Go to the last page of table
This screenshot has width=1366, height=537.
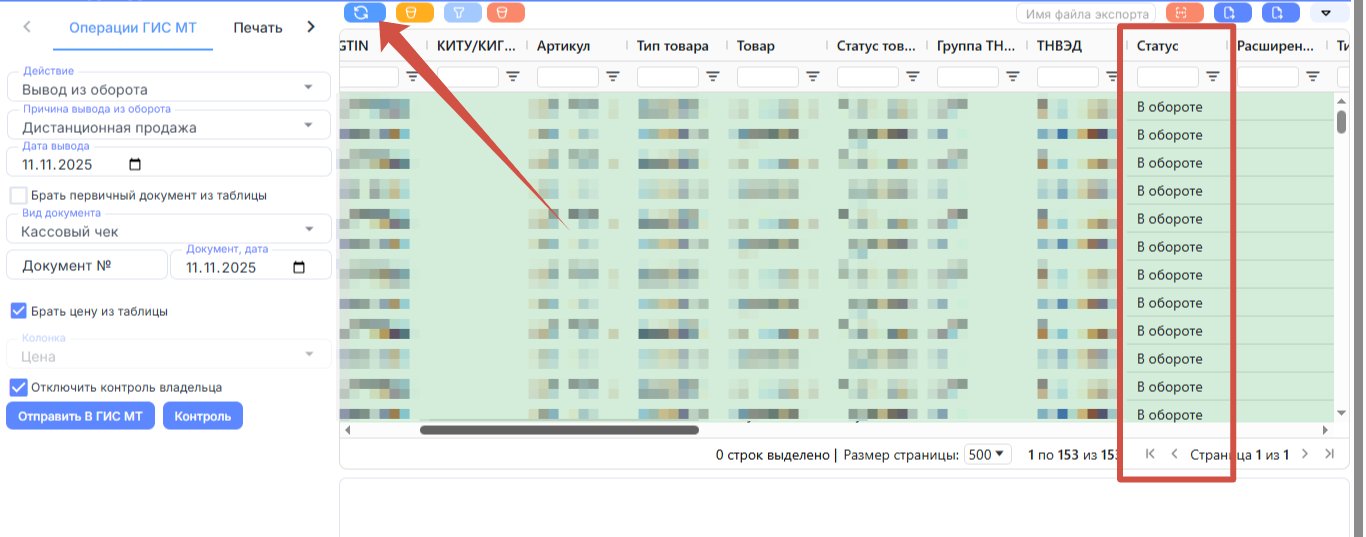(1329, 454)
